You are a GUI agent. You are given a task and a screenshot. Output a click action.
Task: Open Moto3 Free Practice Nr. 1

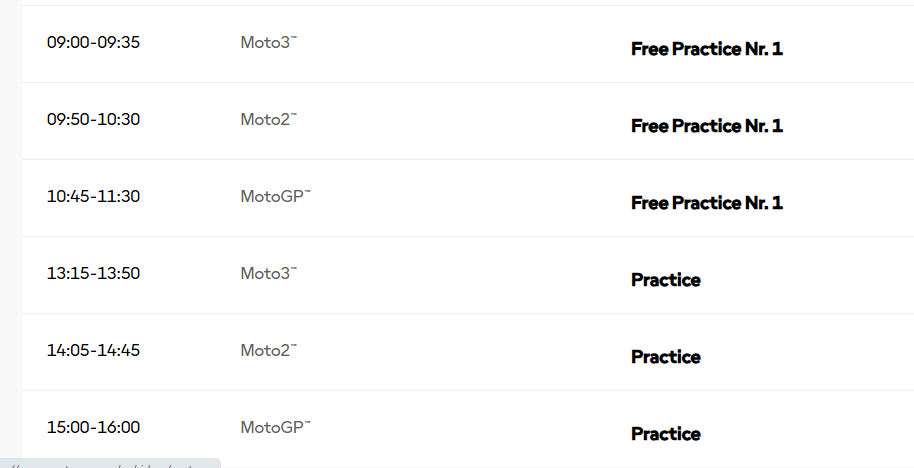[706, 50]
